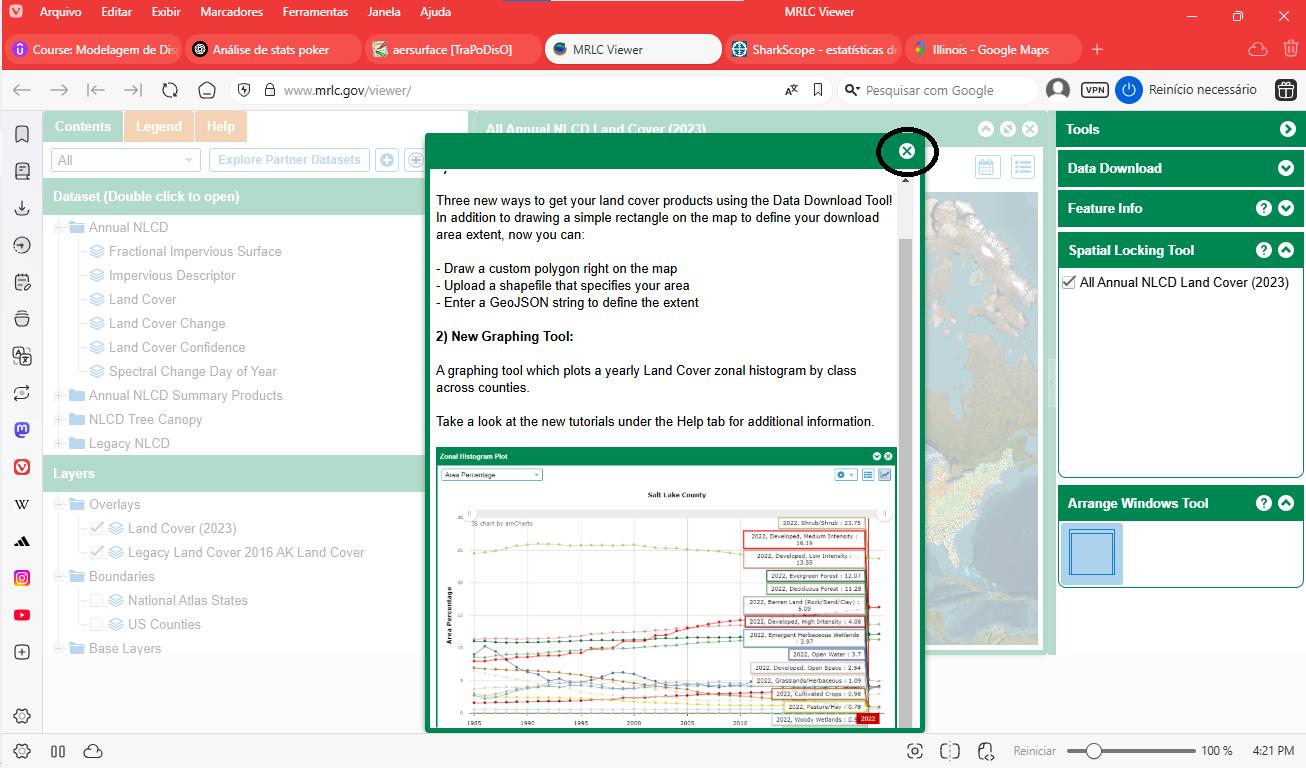The image size is (1306, 768).
Task: Expand Base Layers folder
Action: click(x=60, y=648)
